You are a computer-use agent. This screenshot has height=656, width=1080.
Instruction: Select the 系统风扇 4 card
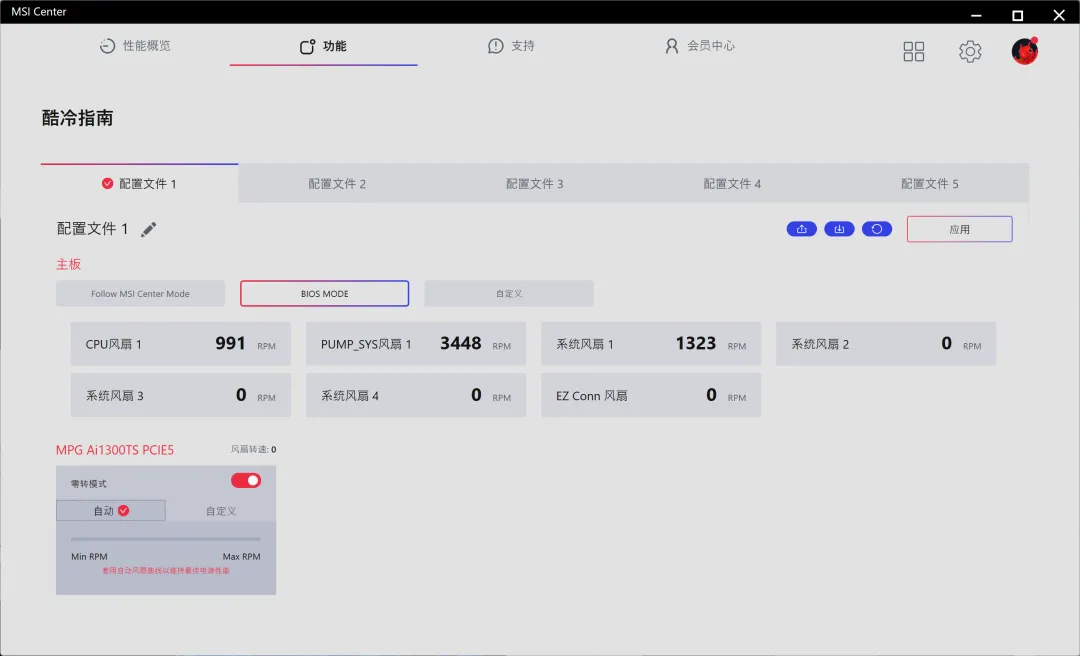[x=416, y=395]
